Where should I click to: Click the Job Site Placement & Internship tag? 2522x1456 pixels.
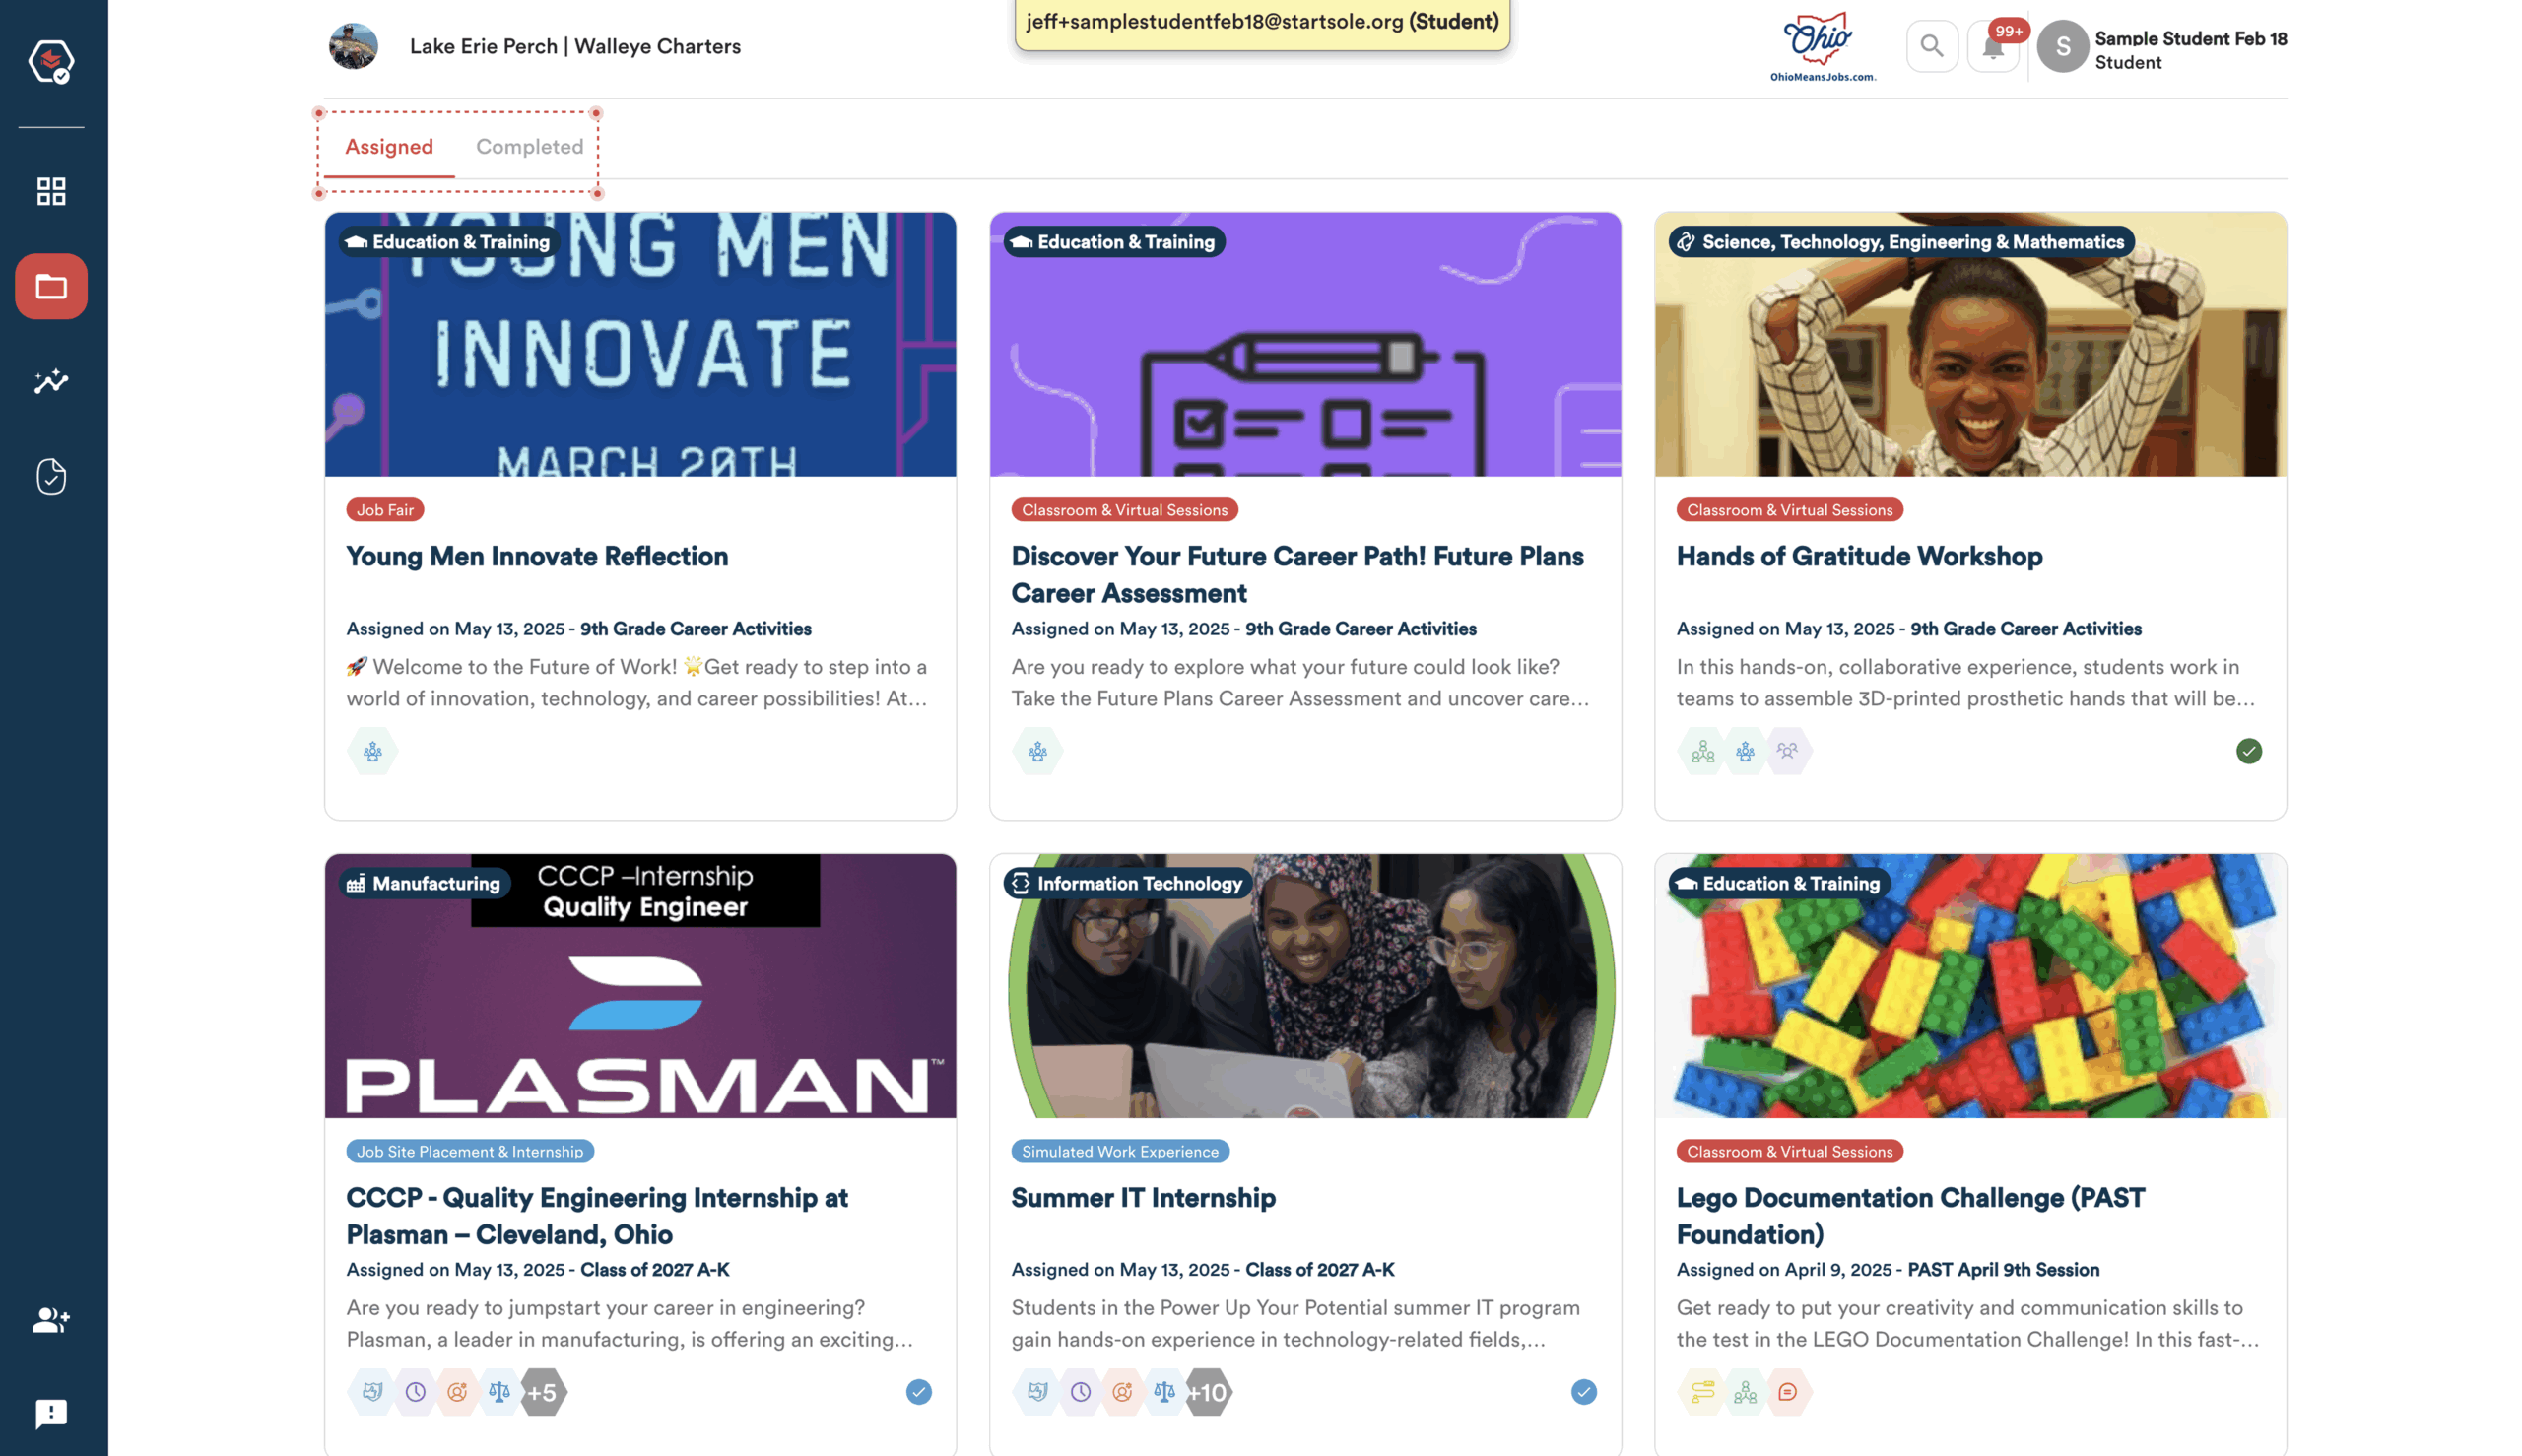470,1151
